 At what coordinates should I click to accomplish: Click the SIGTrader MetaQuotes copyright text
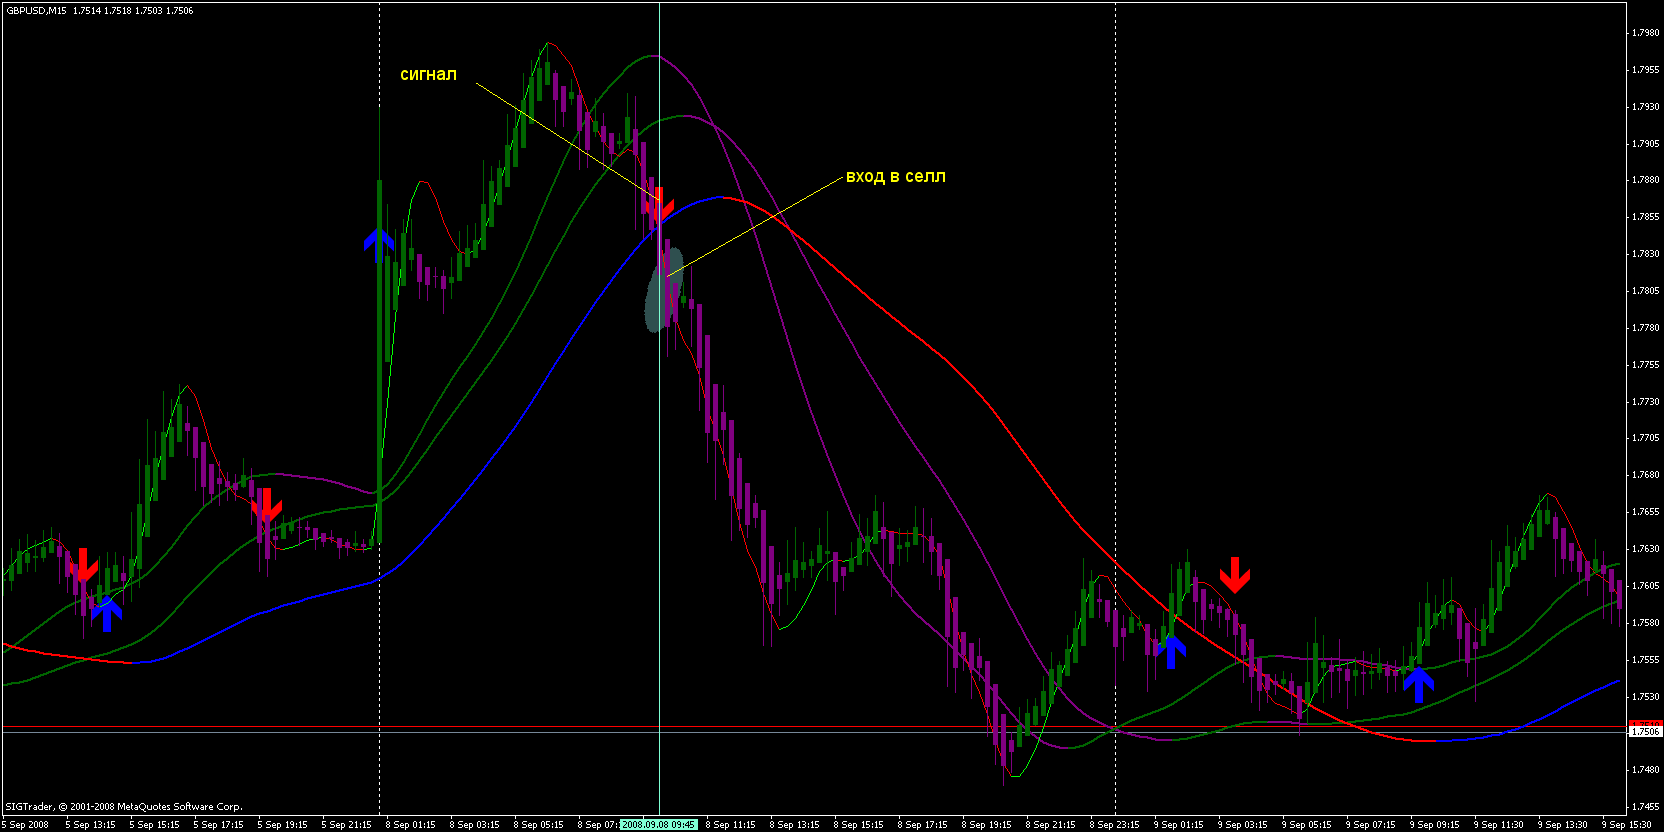click(124, 806)
